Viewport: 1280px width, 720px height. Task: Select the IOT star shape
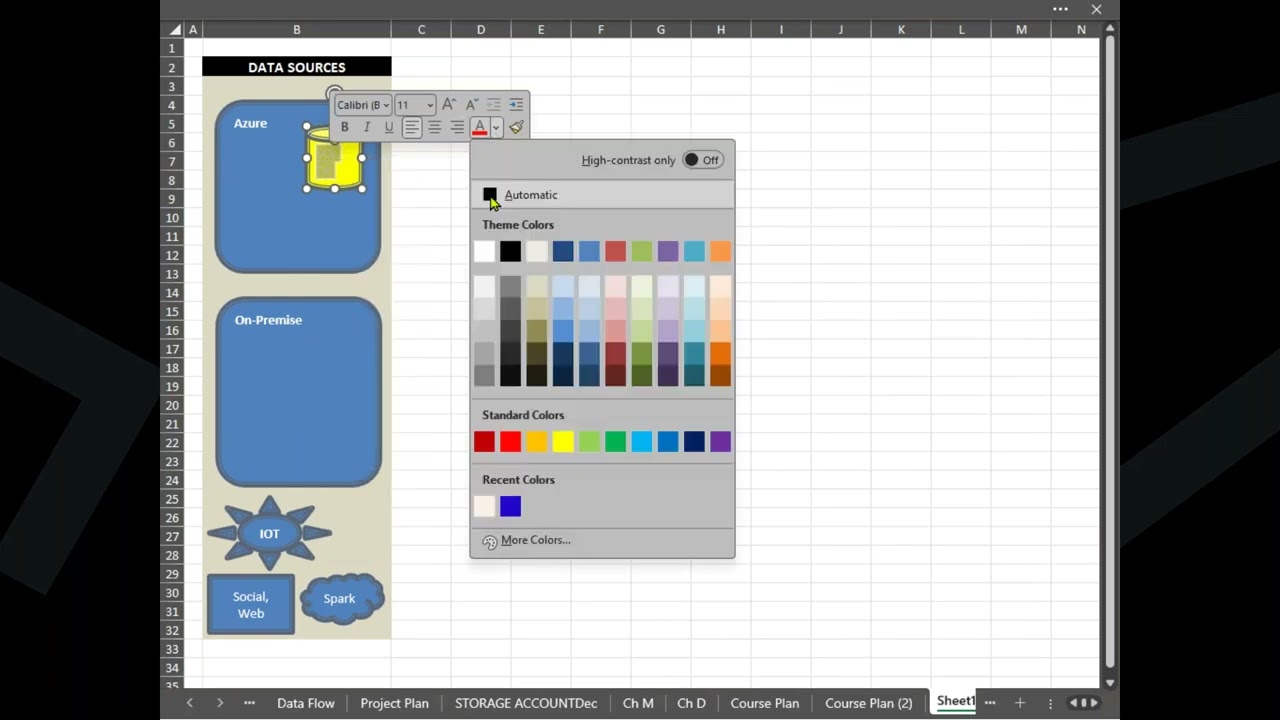coord(269,533)
